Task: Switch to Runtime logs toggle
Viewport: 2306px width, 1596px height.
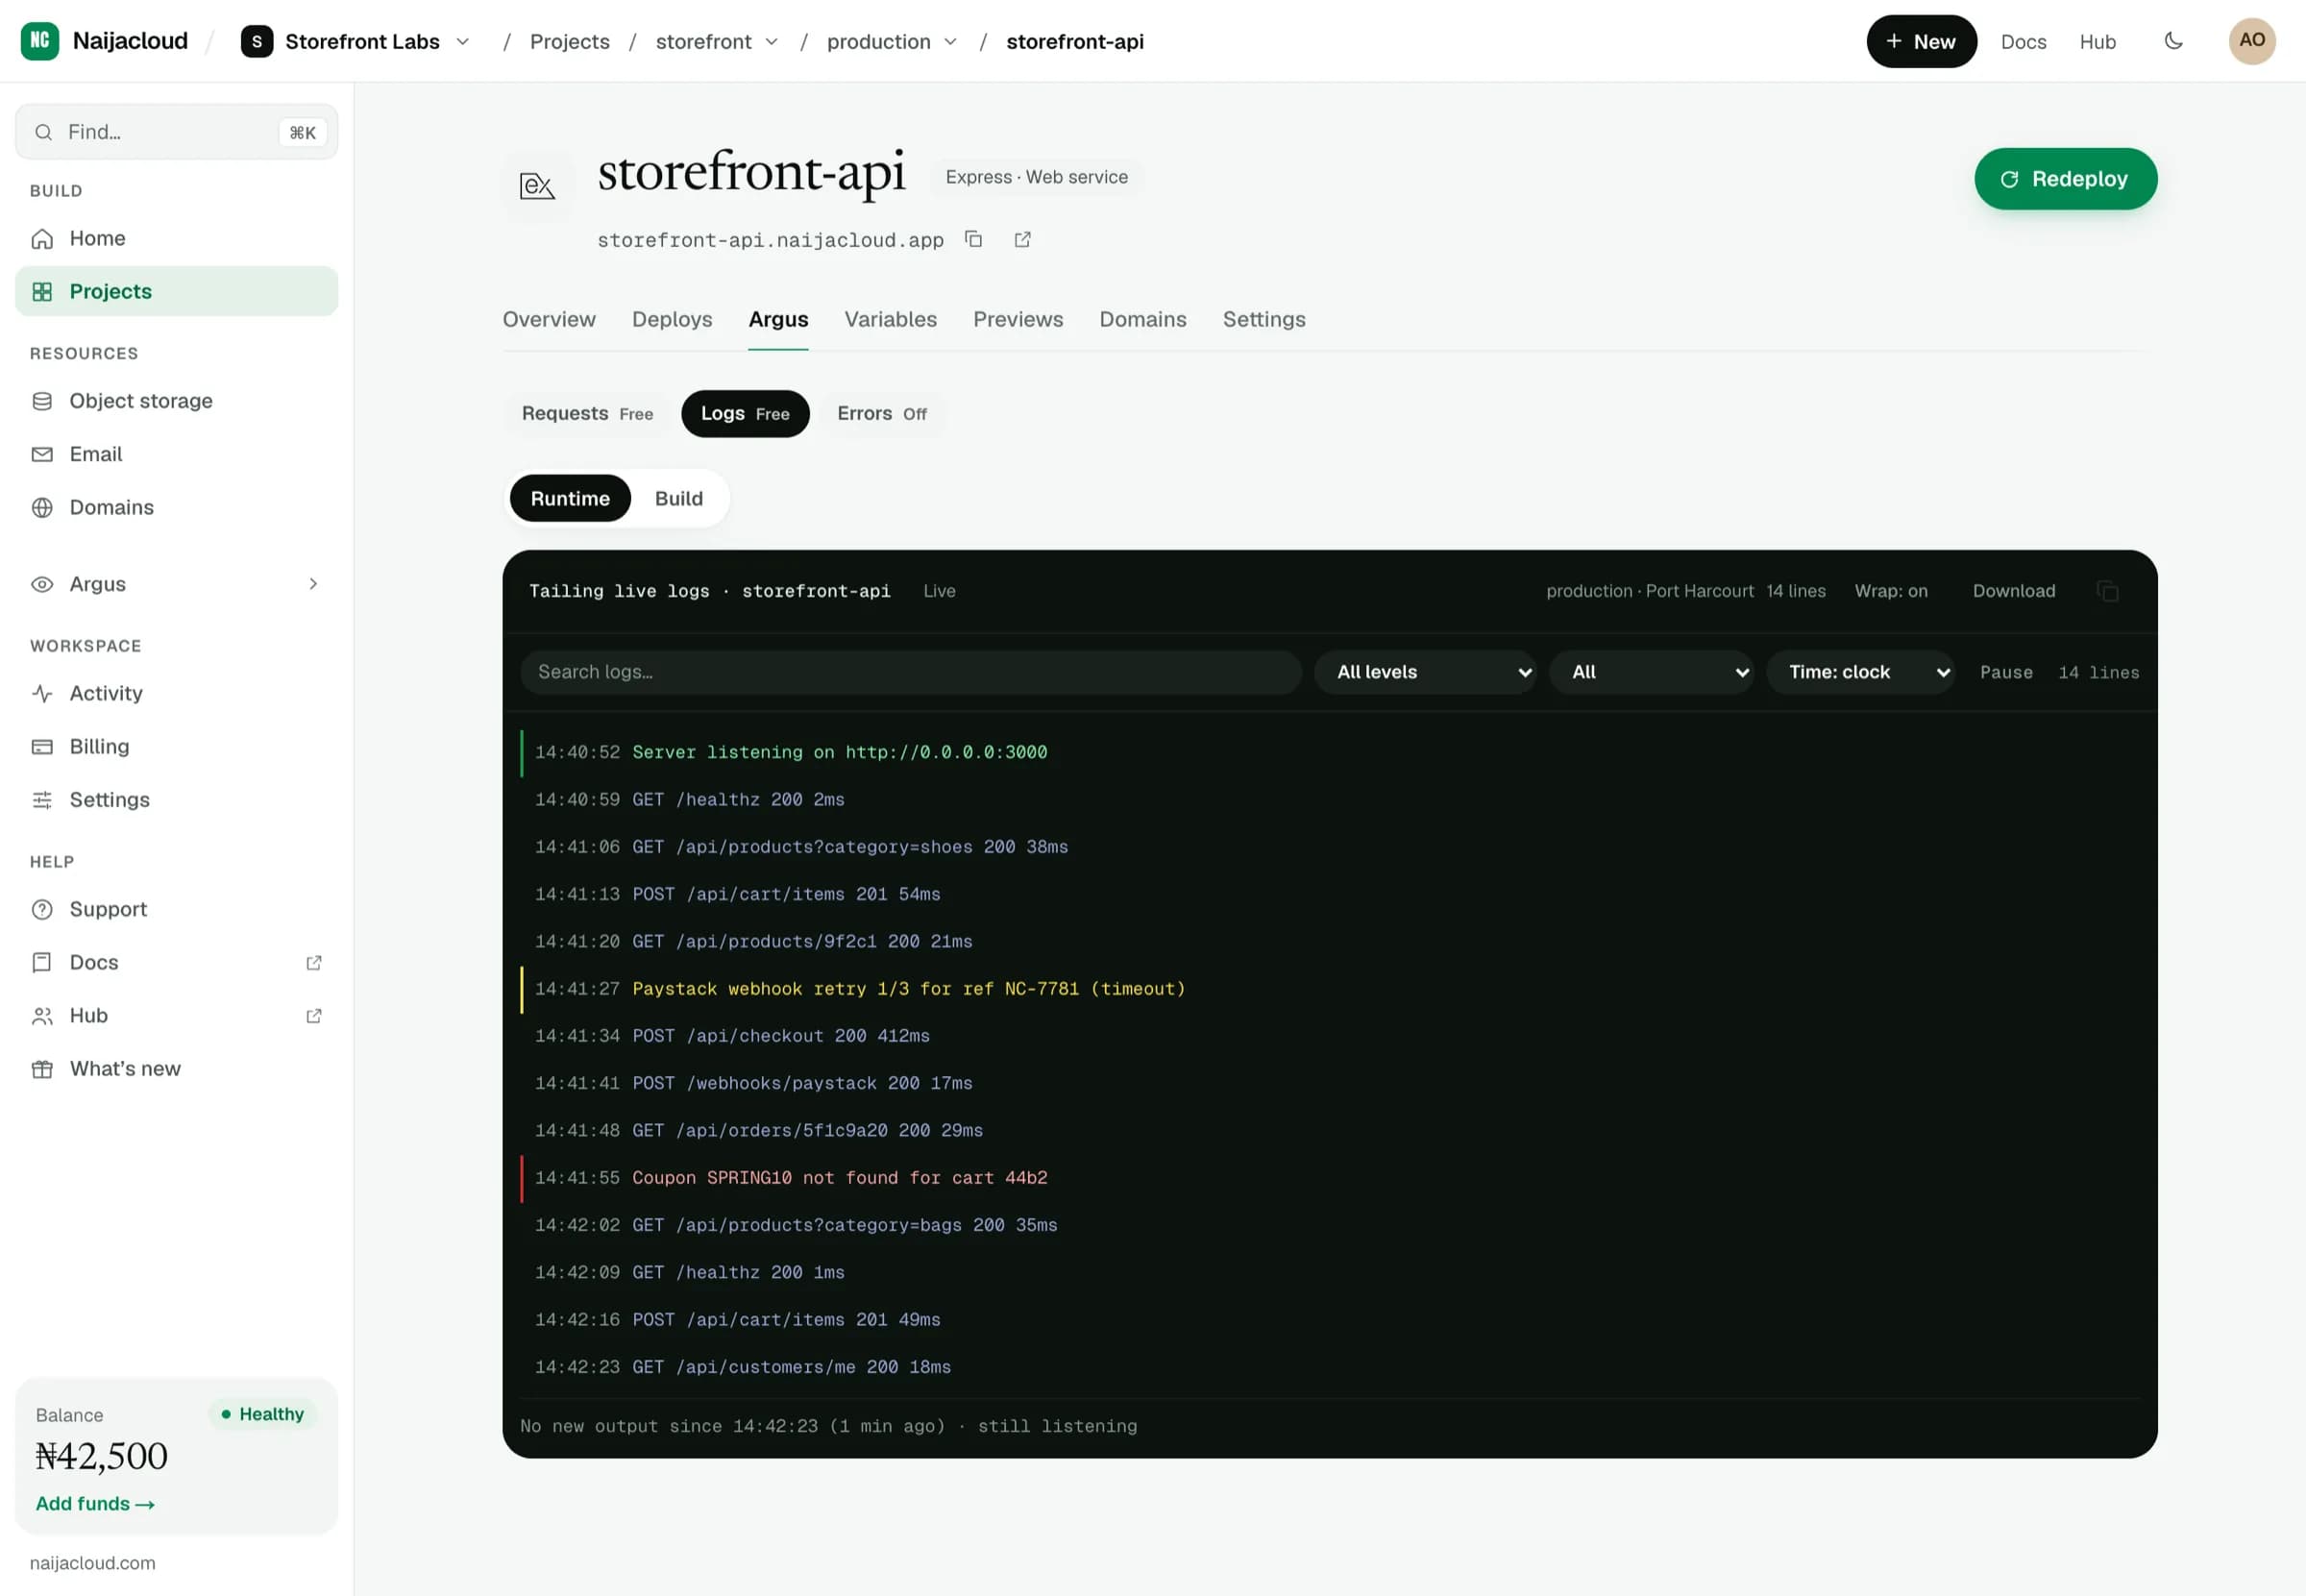Action: point(570,498)
